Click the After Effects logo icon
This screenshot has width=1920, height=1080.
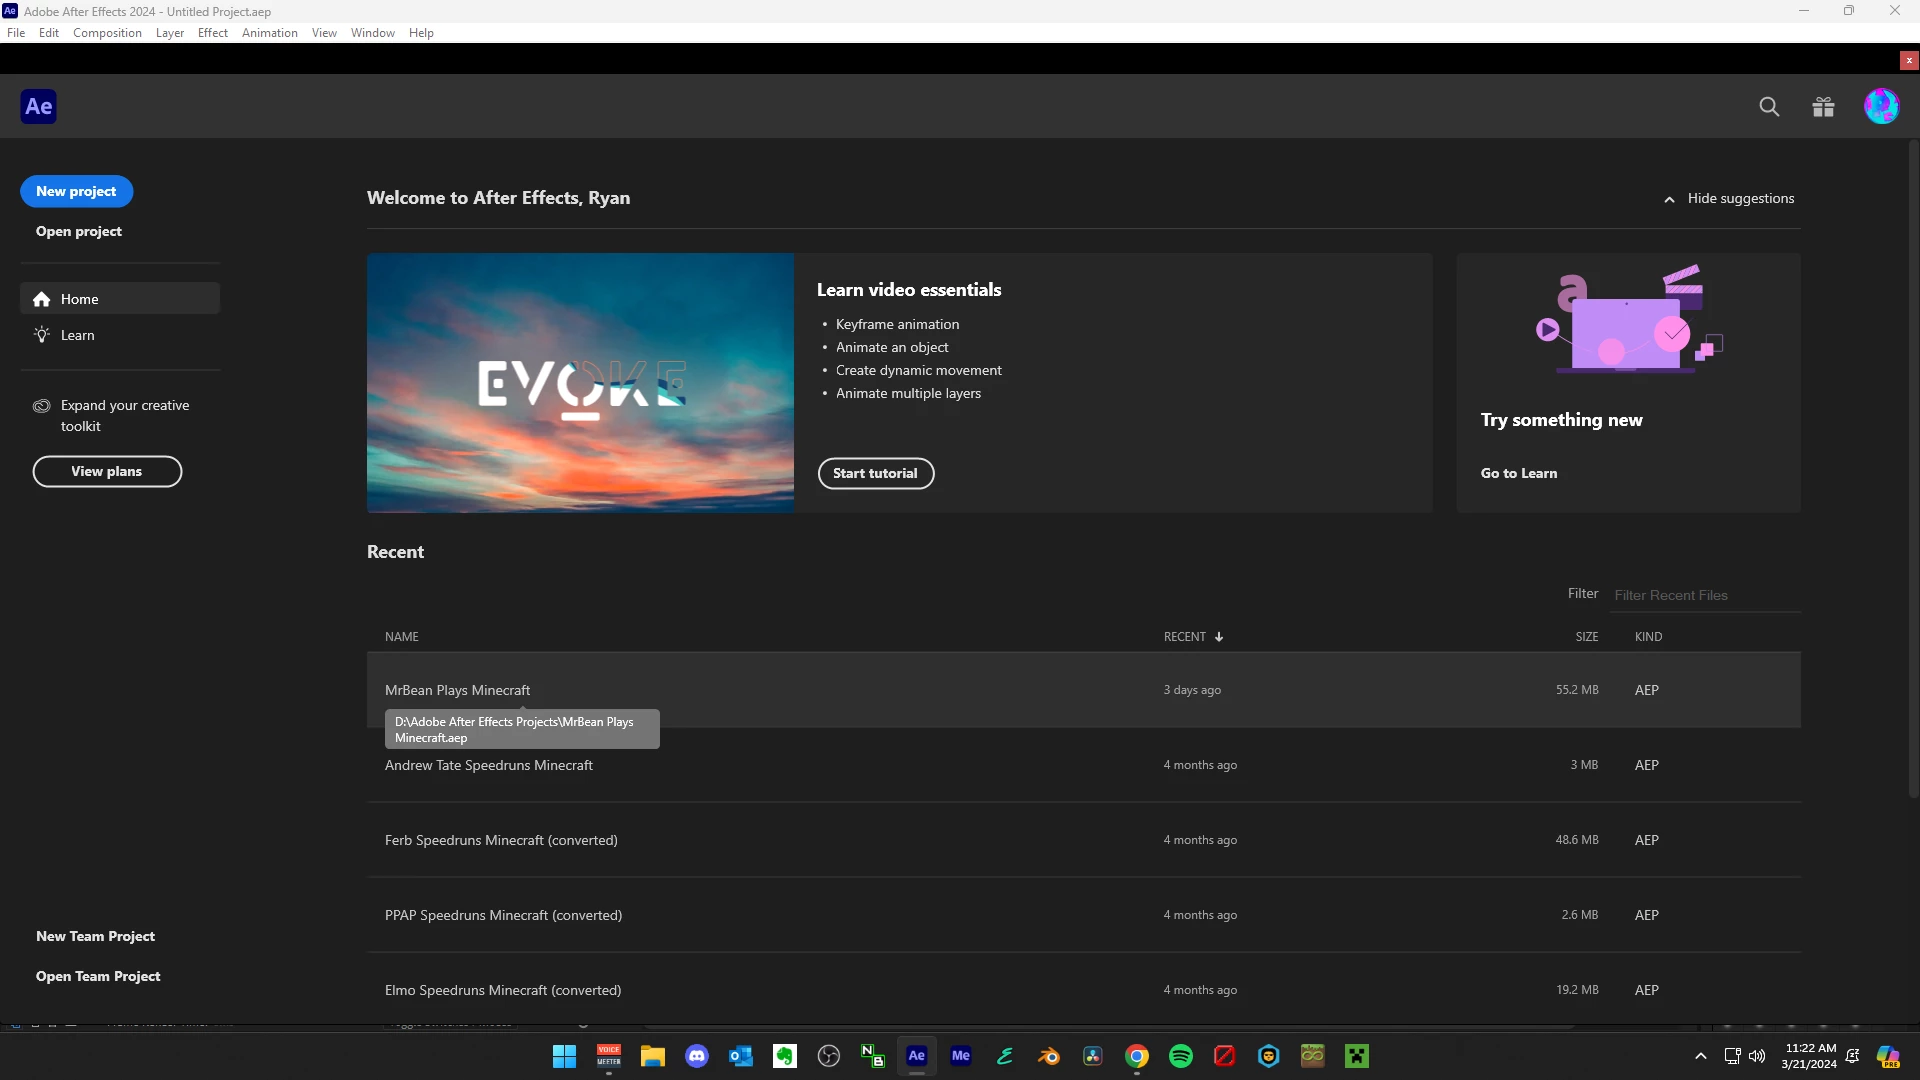39,106
